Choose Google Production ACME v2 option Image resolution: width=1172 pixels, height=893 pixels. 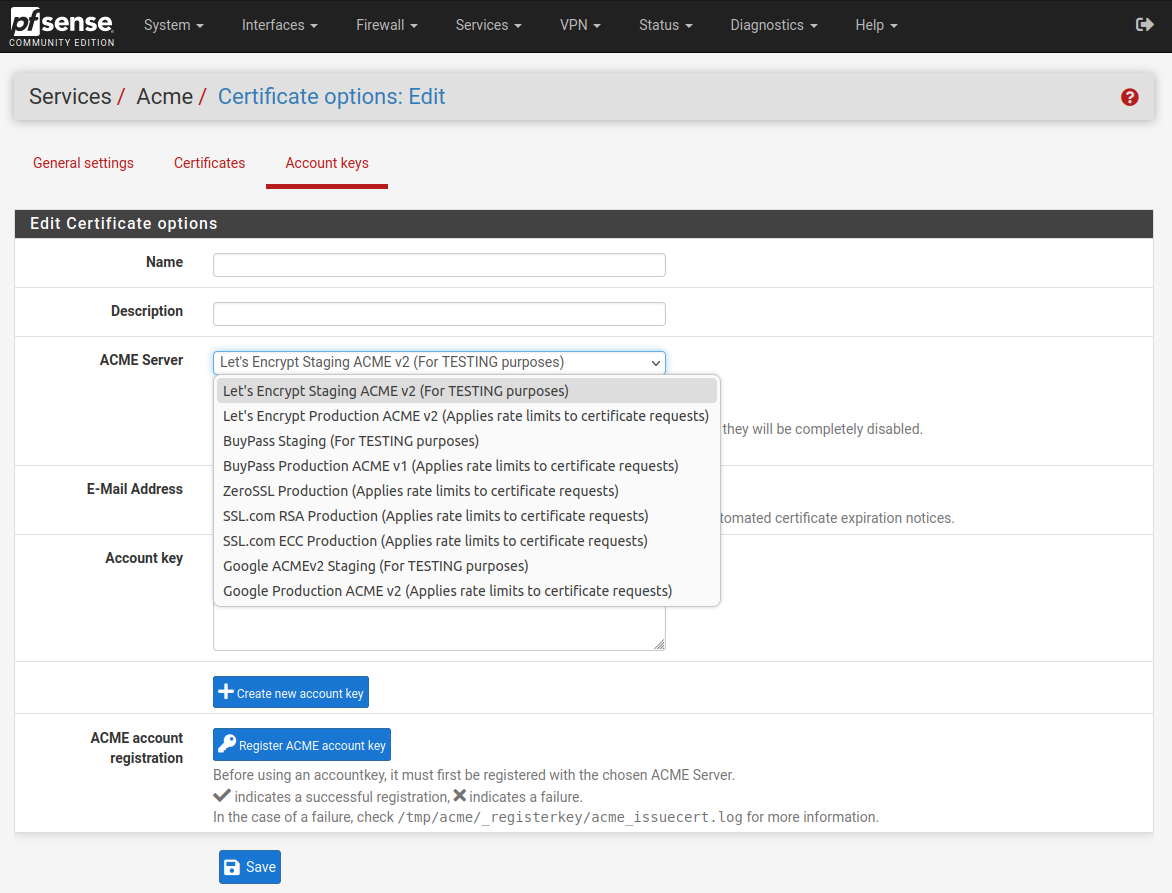coord(466,591)
